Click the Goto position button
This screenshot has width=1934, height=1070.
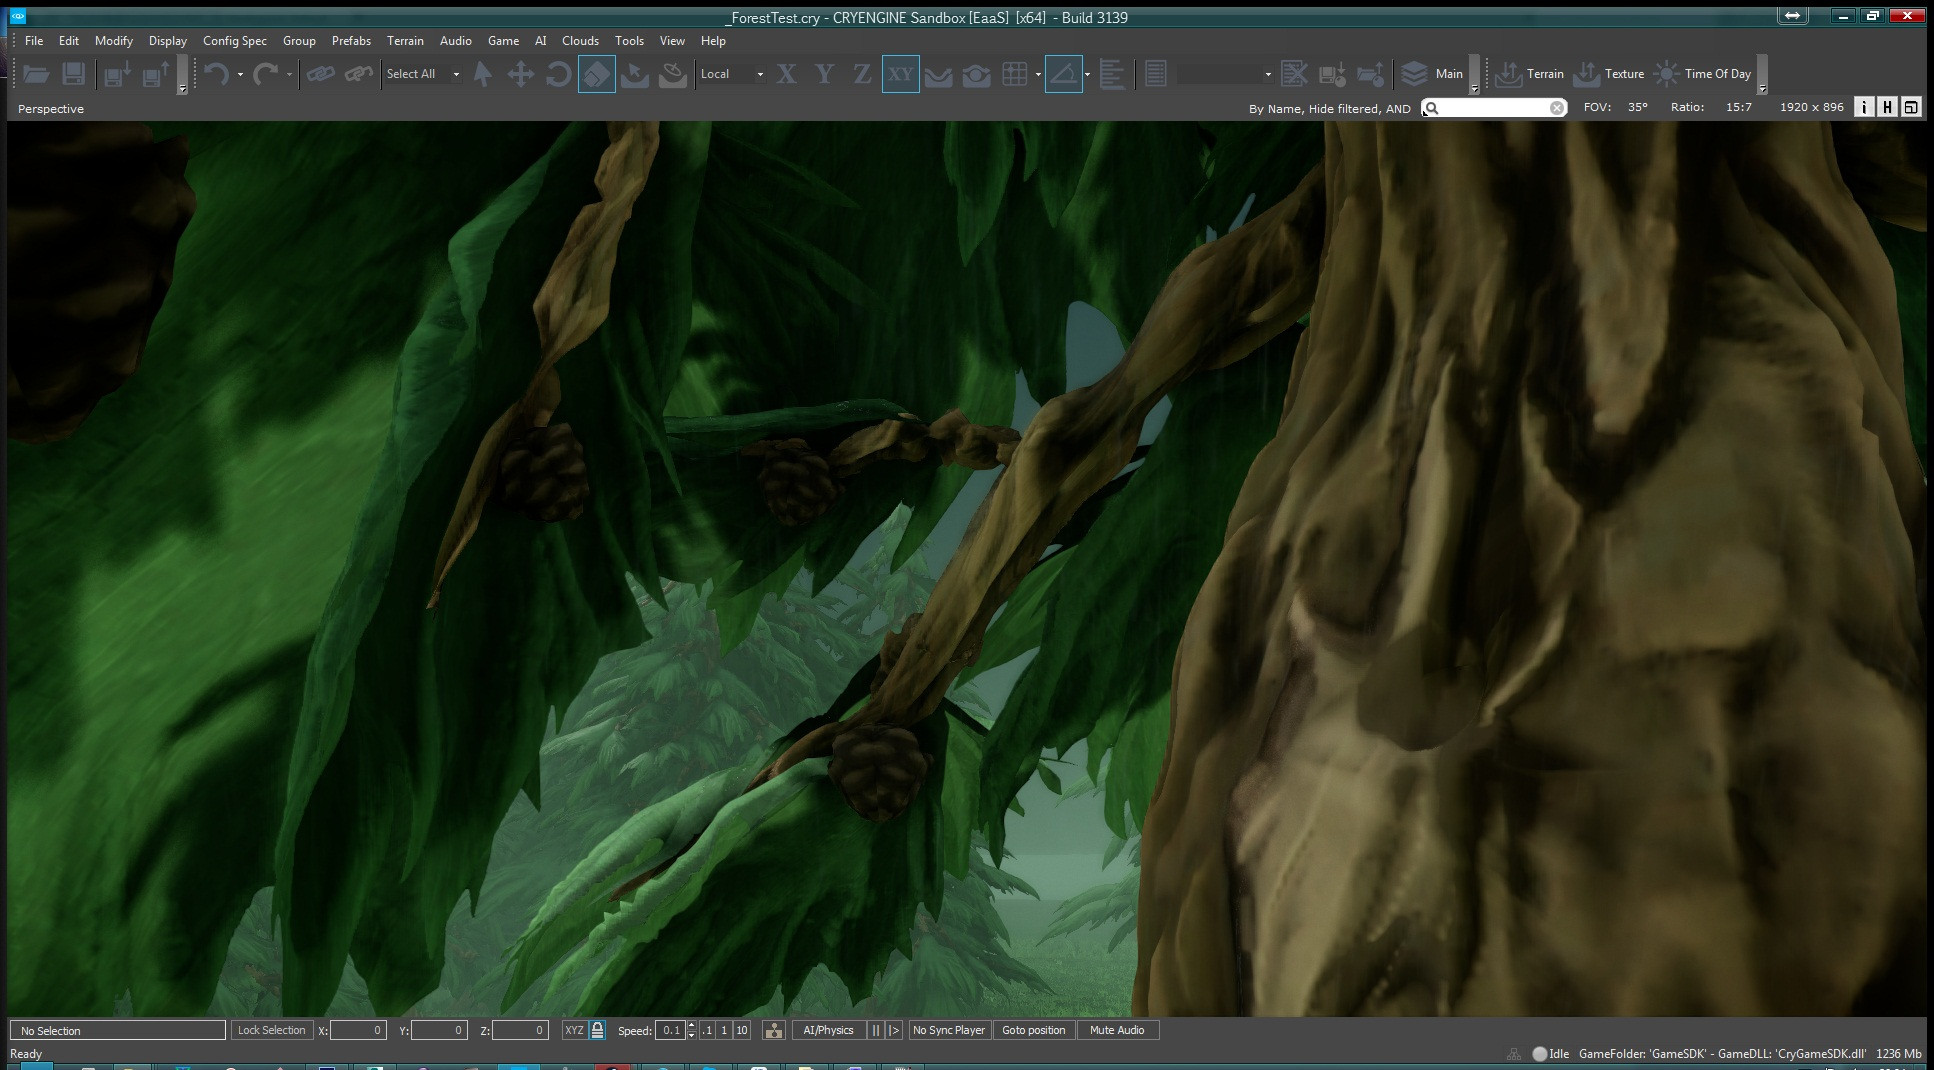[x=1033, y=1030]
